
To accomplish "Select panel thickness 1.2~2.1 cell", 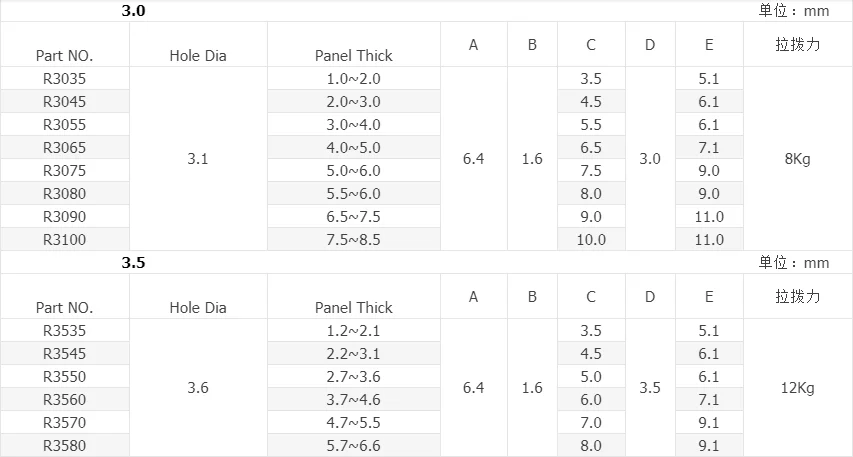I will 354,331.
